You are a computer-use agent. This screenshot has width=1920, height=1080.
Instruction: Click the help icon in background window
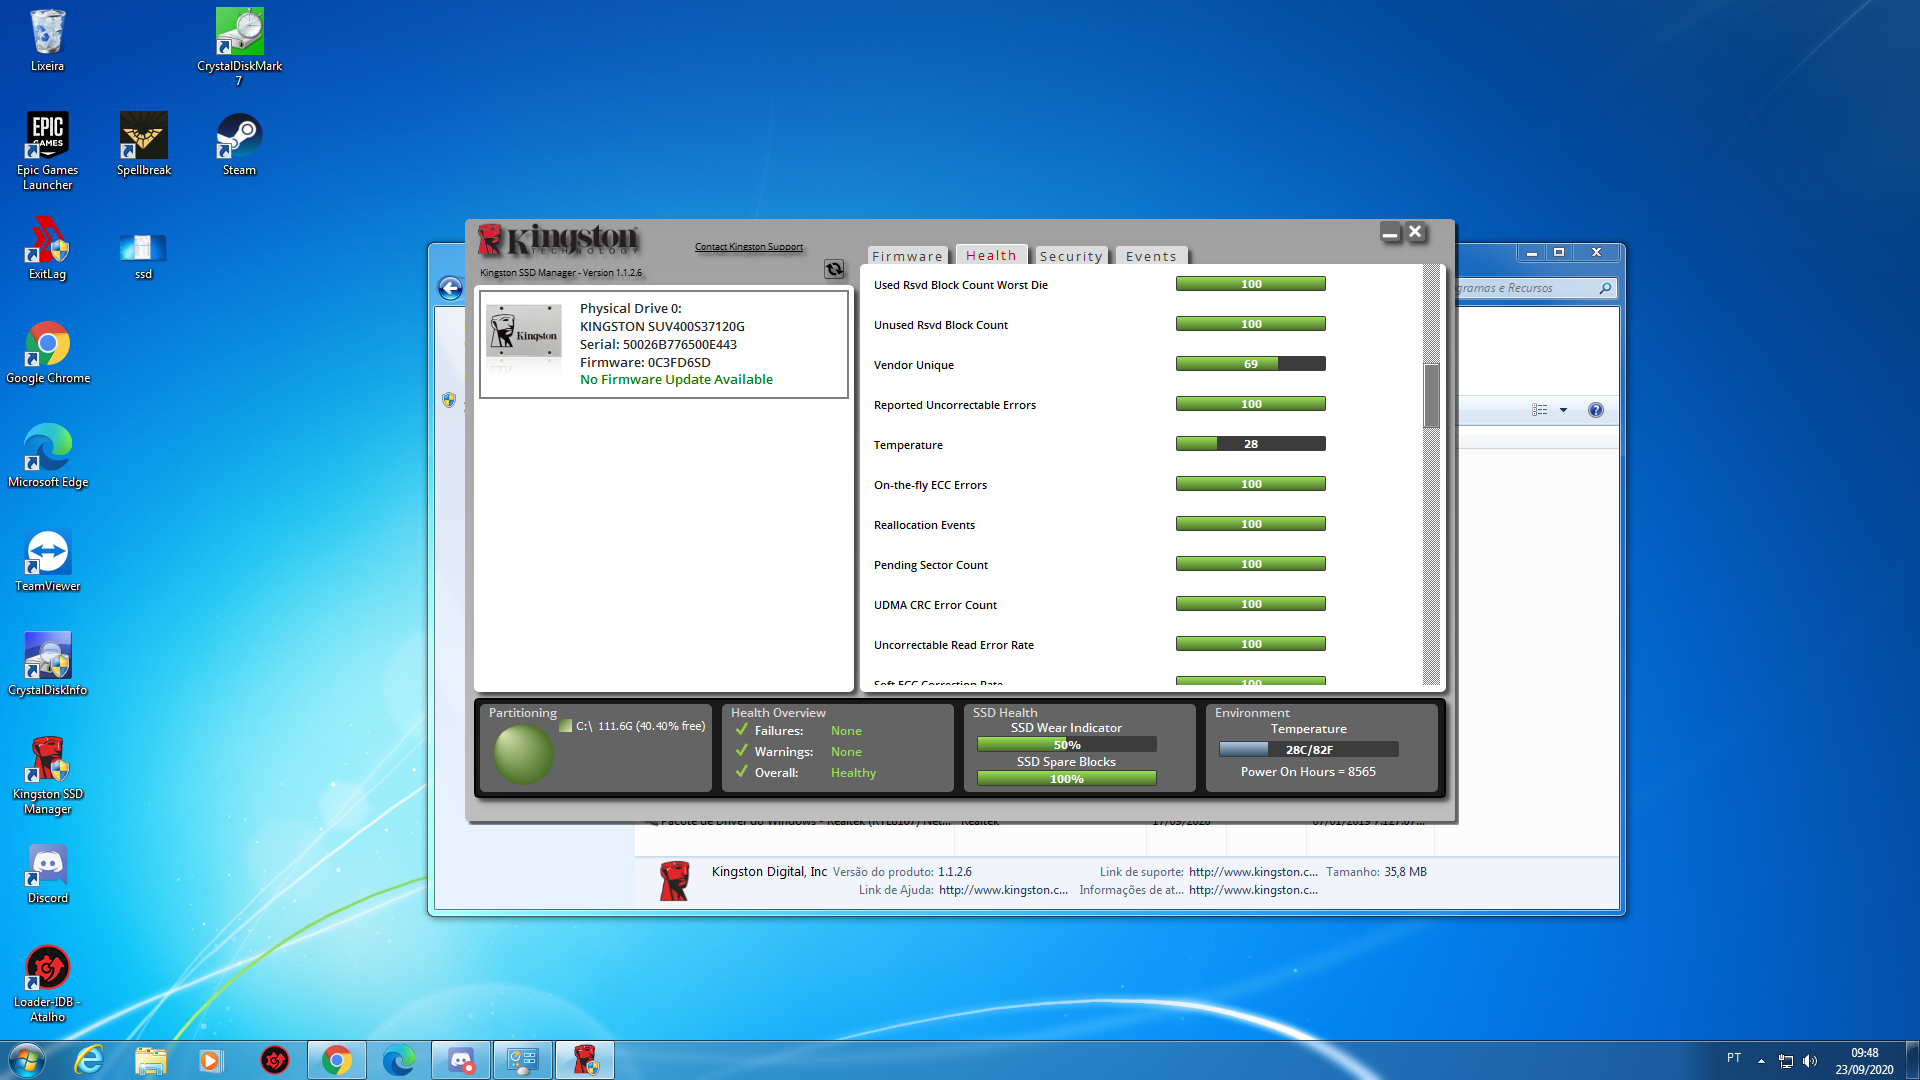click(x=1596, y=410)
